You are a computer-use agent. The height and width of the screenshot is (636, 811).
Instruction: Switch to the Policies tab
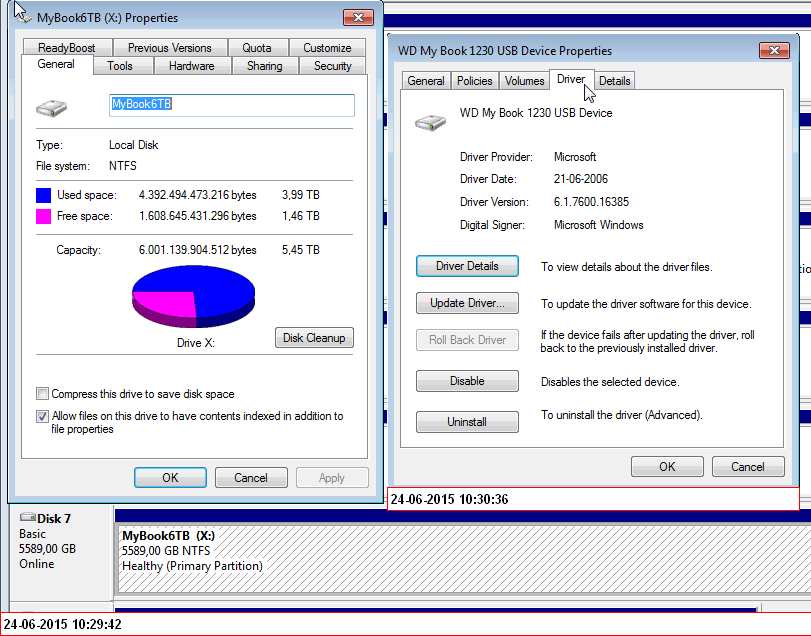(x=474, y=81)
